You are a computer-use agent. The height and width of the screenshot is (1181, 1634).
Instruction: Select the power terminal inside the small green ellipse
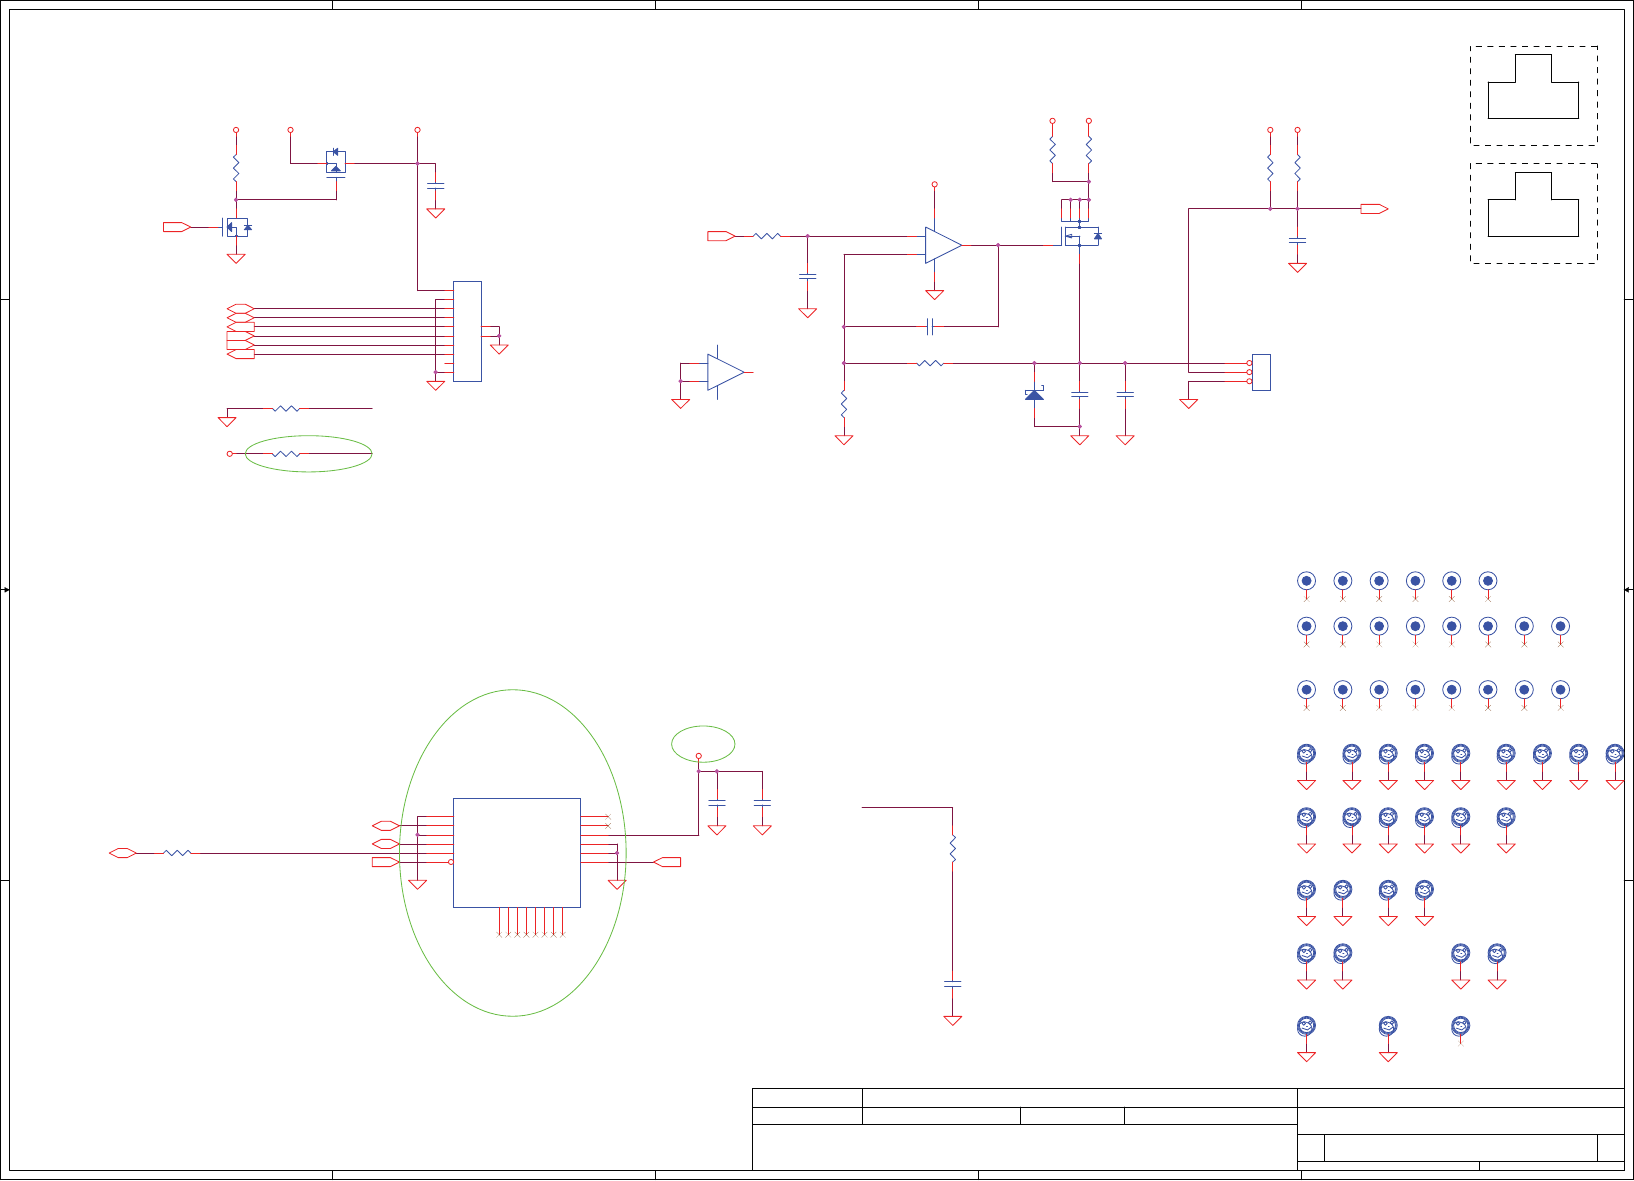pos(699,756)
